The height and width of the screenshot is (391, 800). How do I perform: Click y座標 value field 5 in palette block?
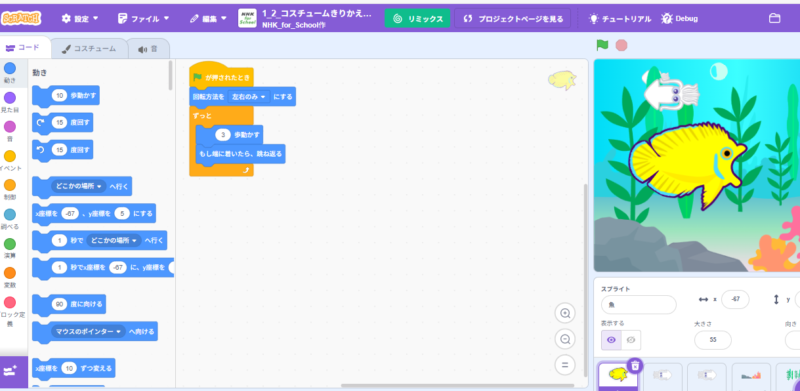122,213
